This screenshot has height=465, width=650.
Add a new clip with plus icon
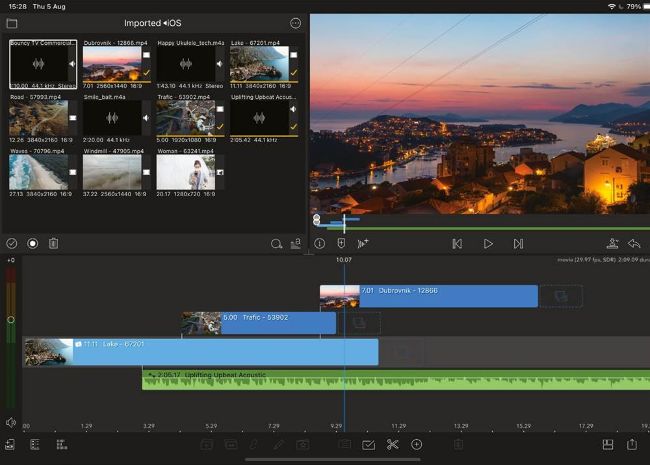click(416, 444)
